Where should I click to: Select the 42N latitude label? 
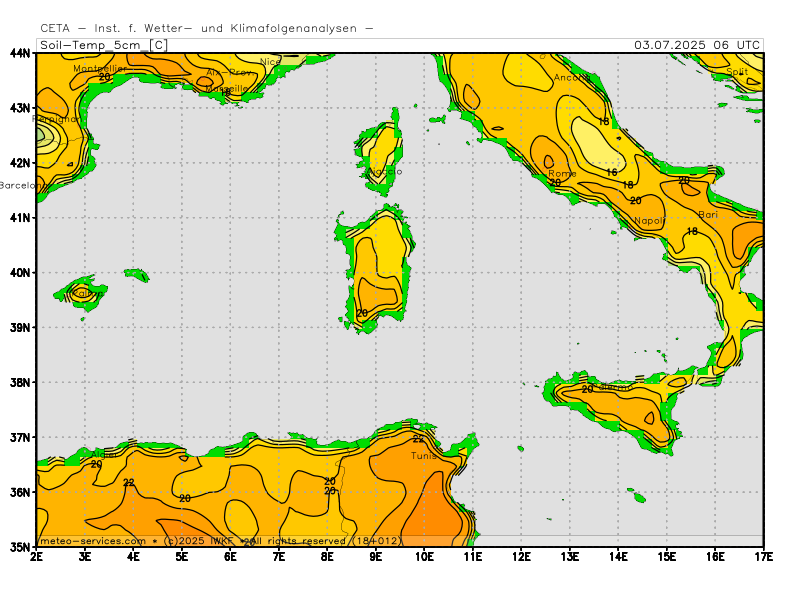[x=20, y=163]
